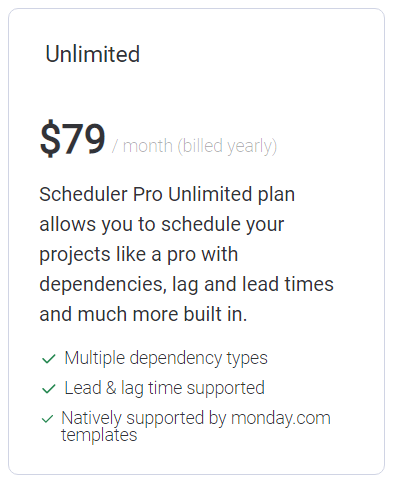The image size is (396, 481).
Task: Click the month (billed yearly) label
Action: pos(195,146)
